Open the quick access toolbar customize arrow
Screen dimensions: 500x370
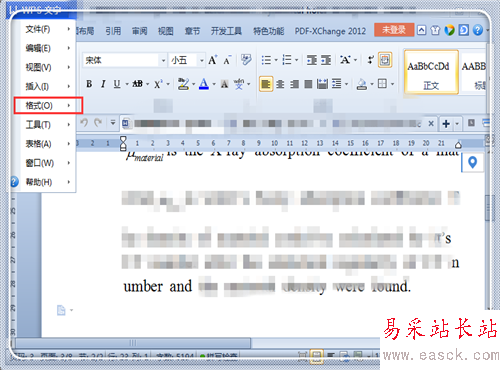tap(113, 123)
